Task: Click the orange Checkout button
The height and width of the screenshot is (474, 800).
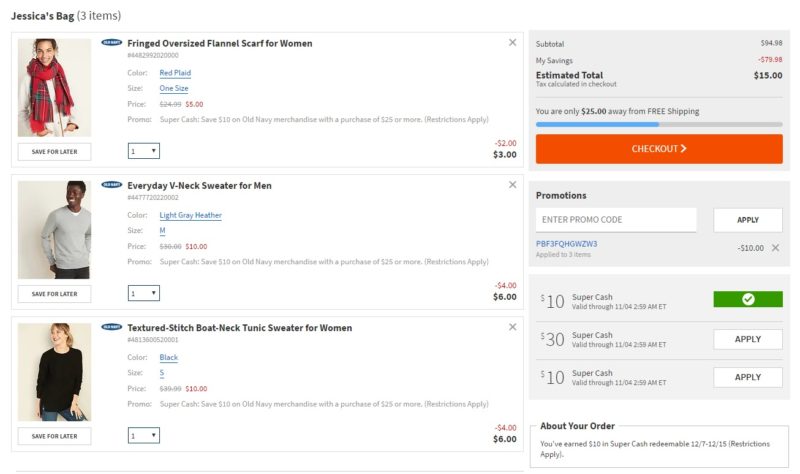Action: click(x=659, y=149)
